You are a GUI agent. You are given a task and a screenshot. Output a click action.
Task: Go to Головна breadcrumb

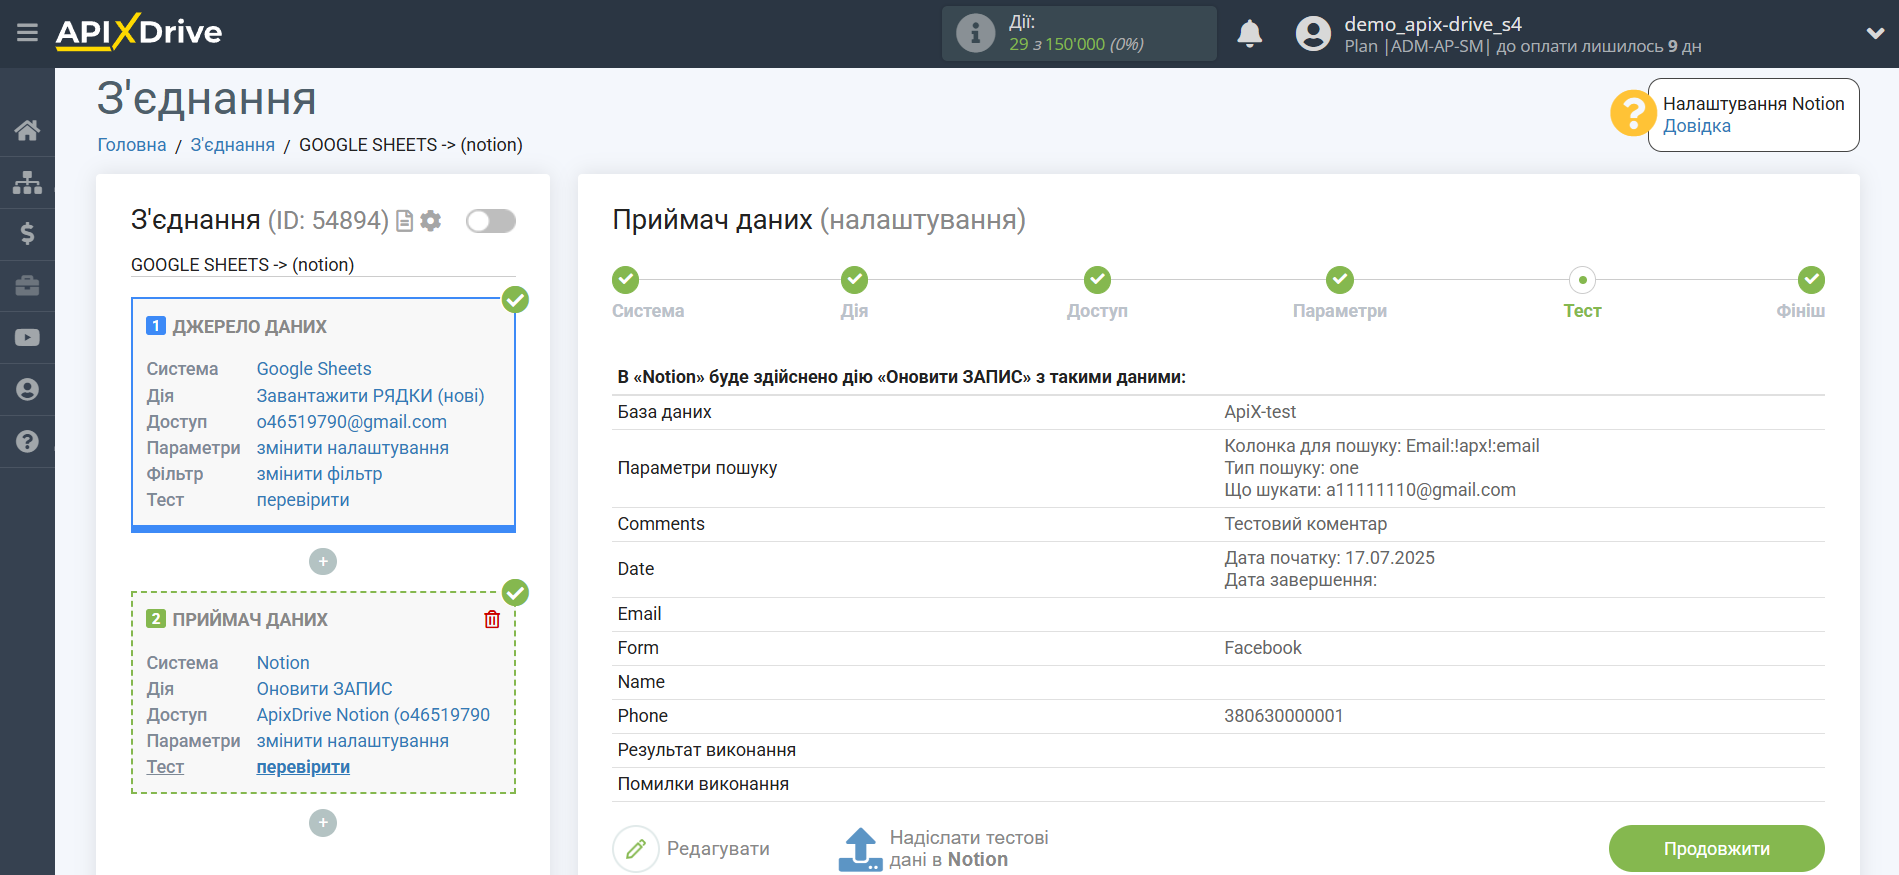coord(132,145)
